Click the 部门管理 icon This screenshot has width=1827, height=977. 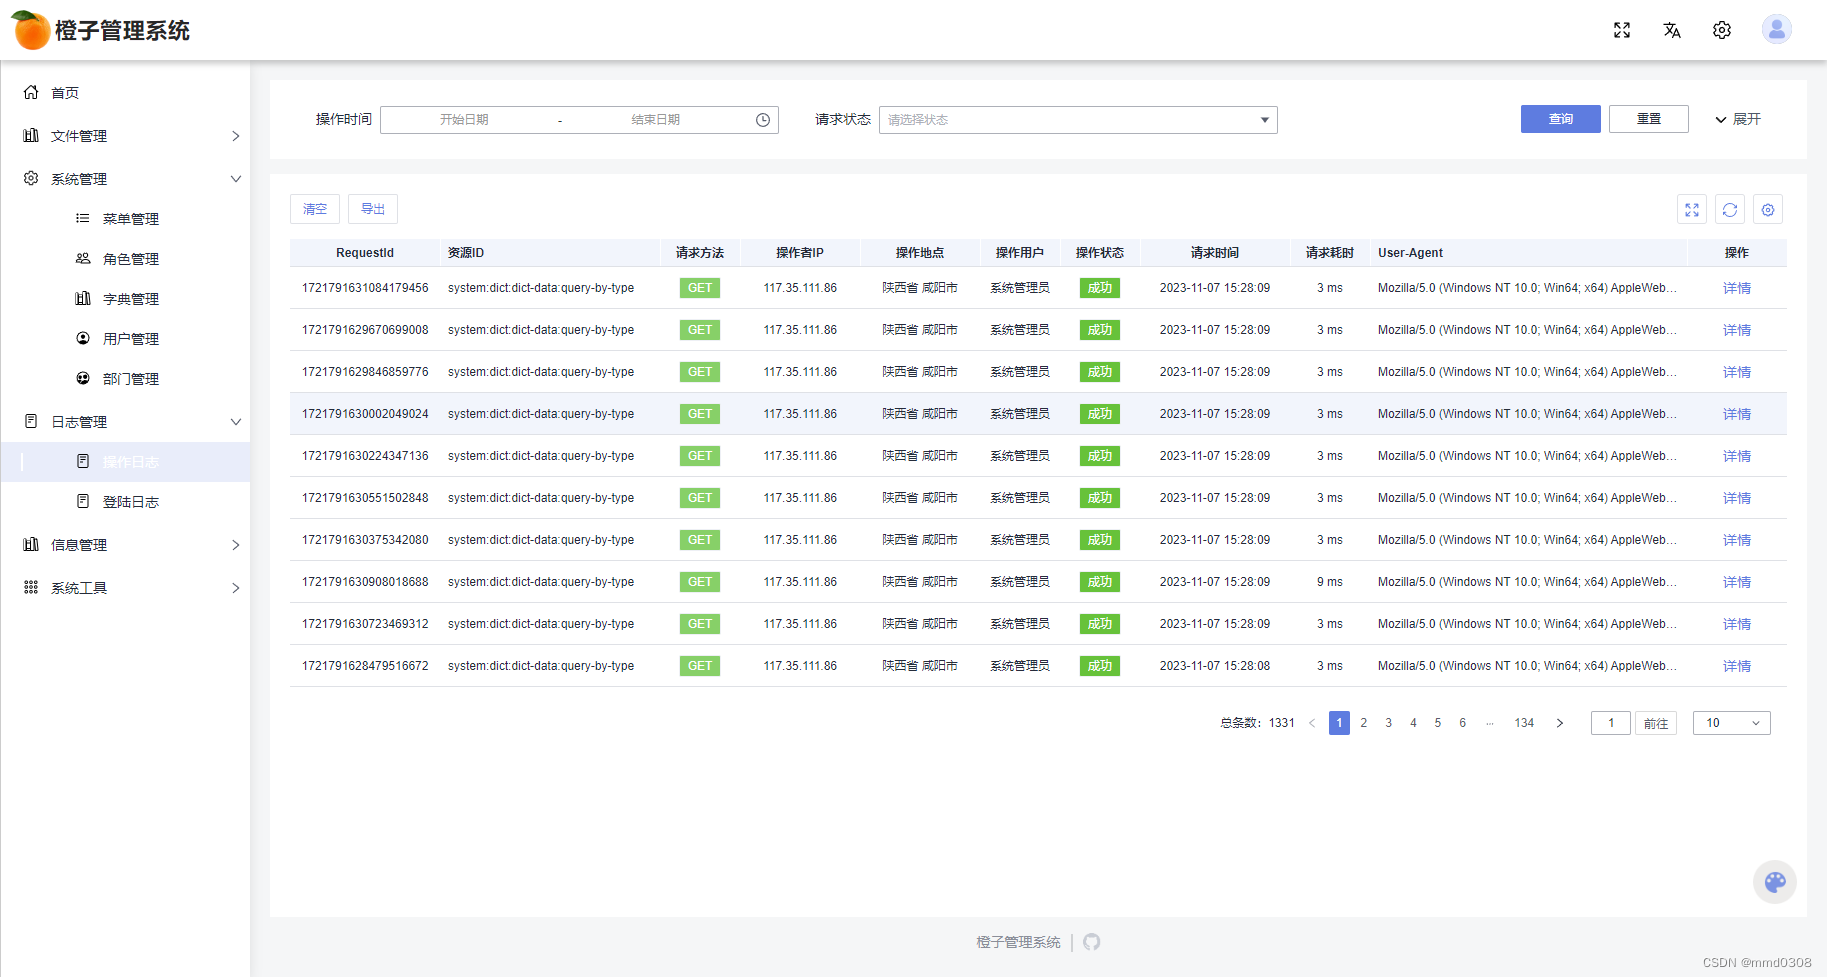click(83, 378)
